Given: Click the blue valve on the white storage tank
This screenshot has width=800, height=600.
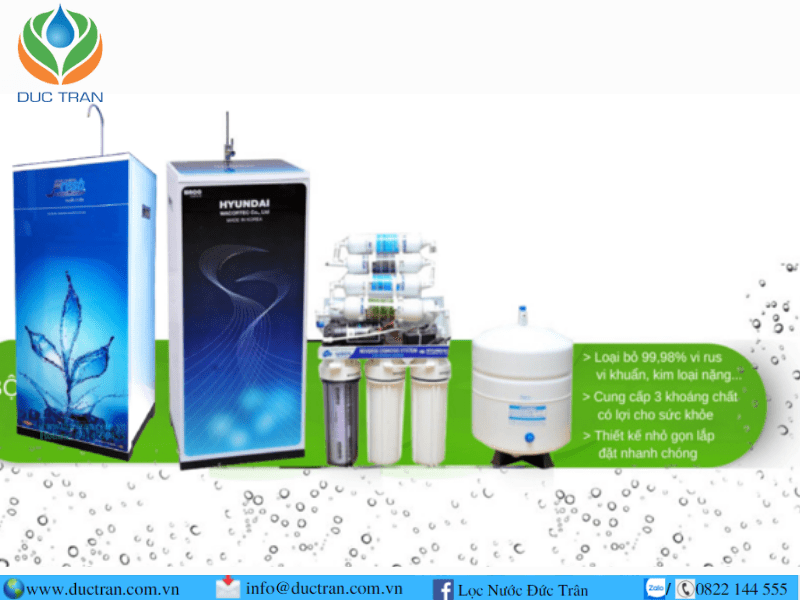Looking at the screenshot, I should point(529,437).
